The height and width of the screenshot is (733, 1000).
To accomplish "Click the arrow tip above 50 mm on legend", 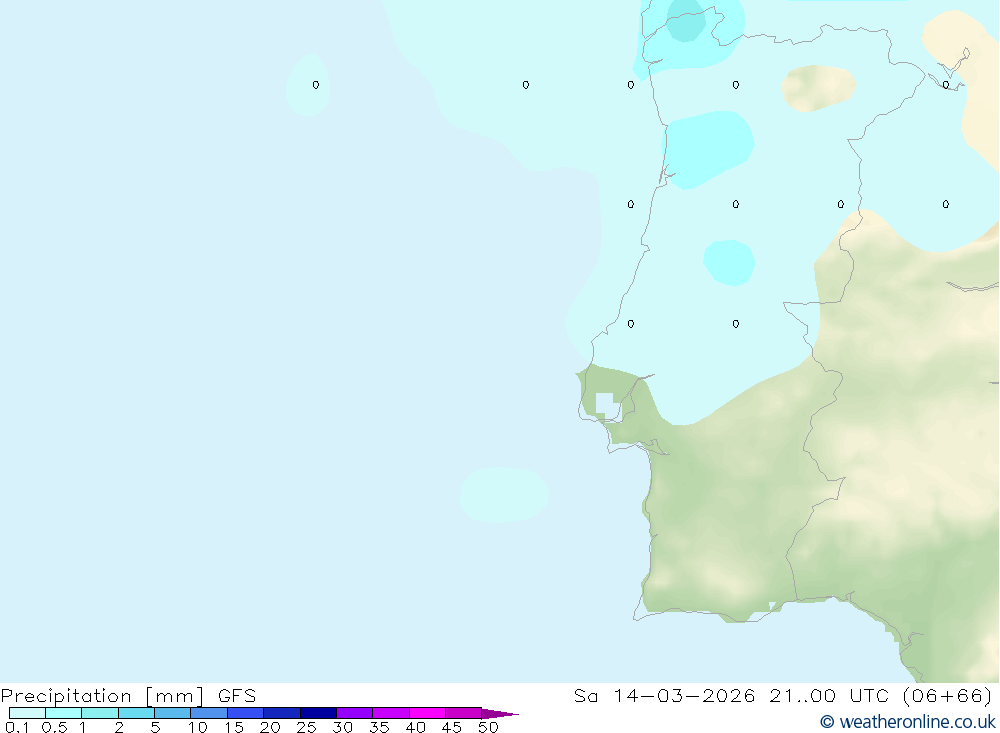I will pyautogui.click(x=500, y=713).
